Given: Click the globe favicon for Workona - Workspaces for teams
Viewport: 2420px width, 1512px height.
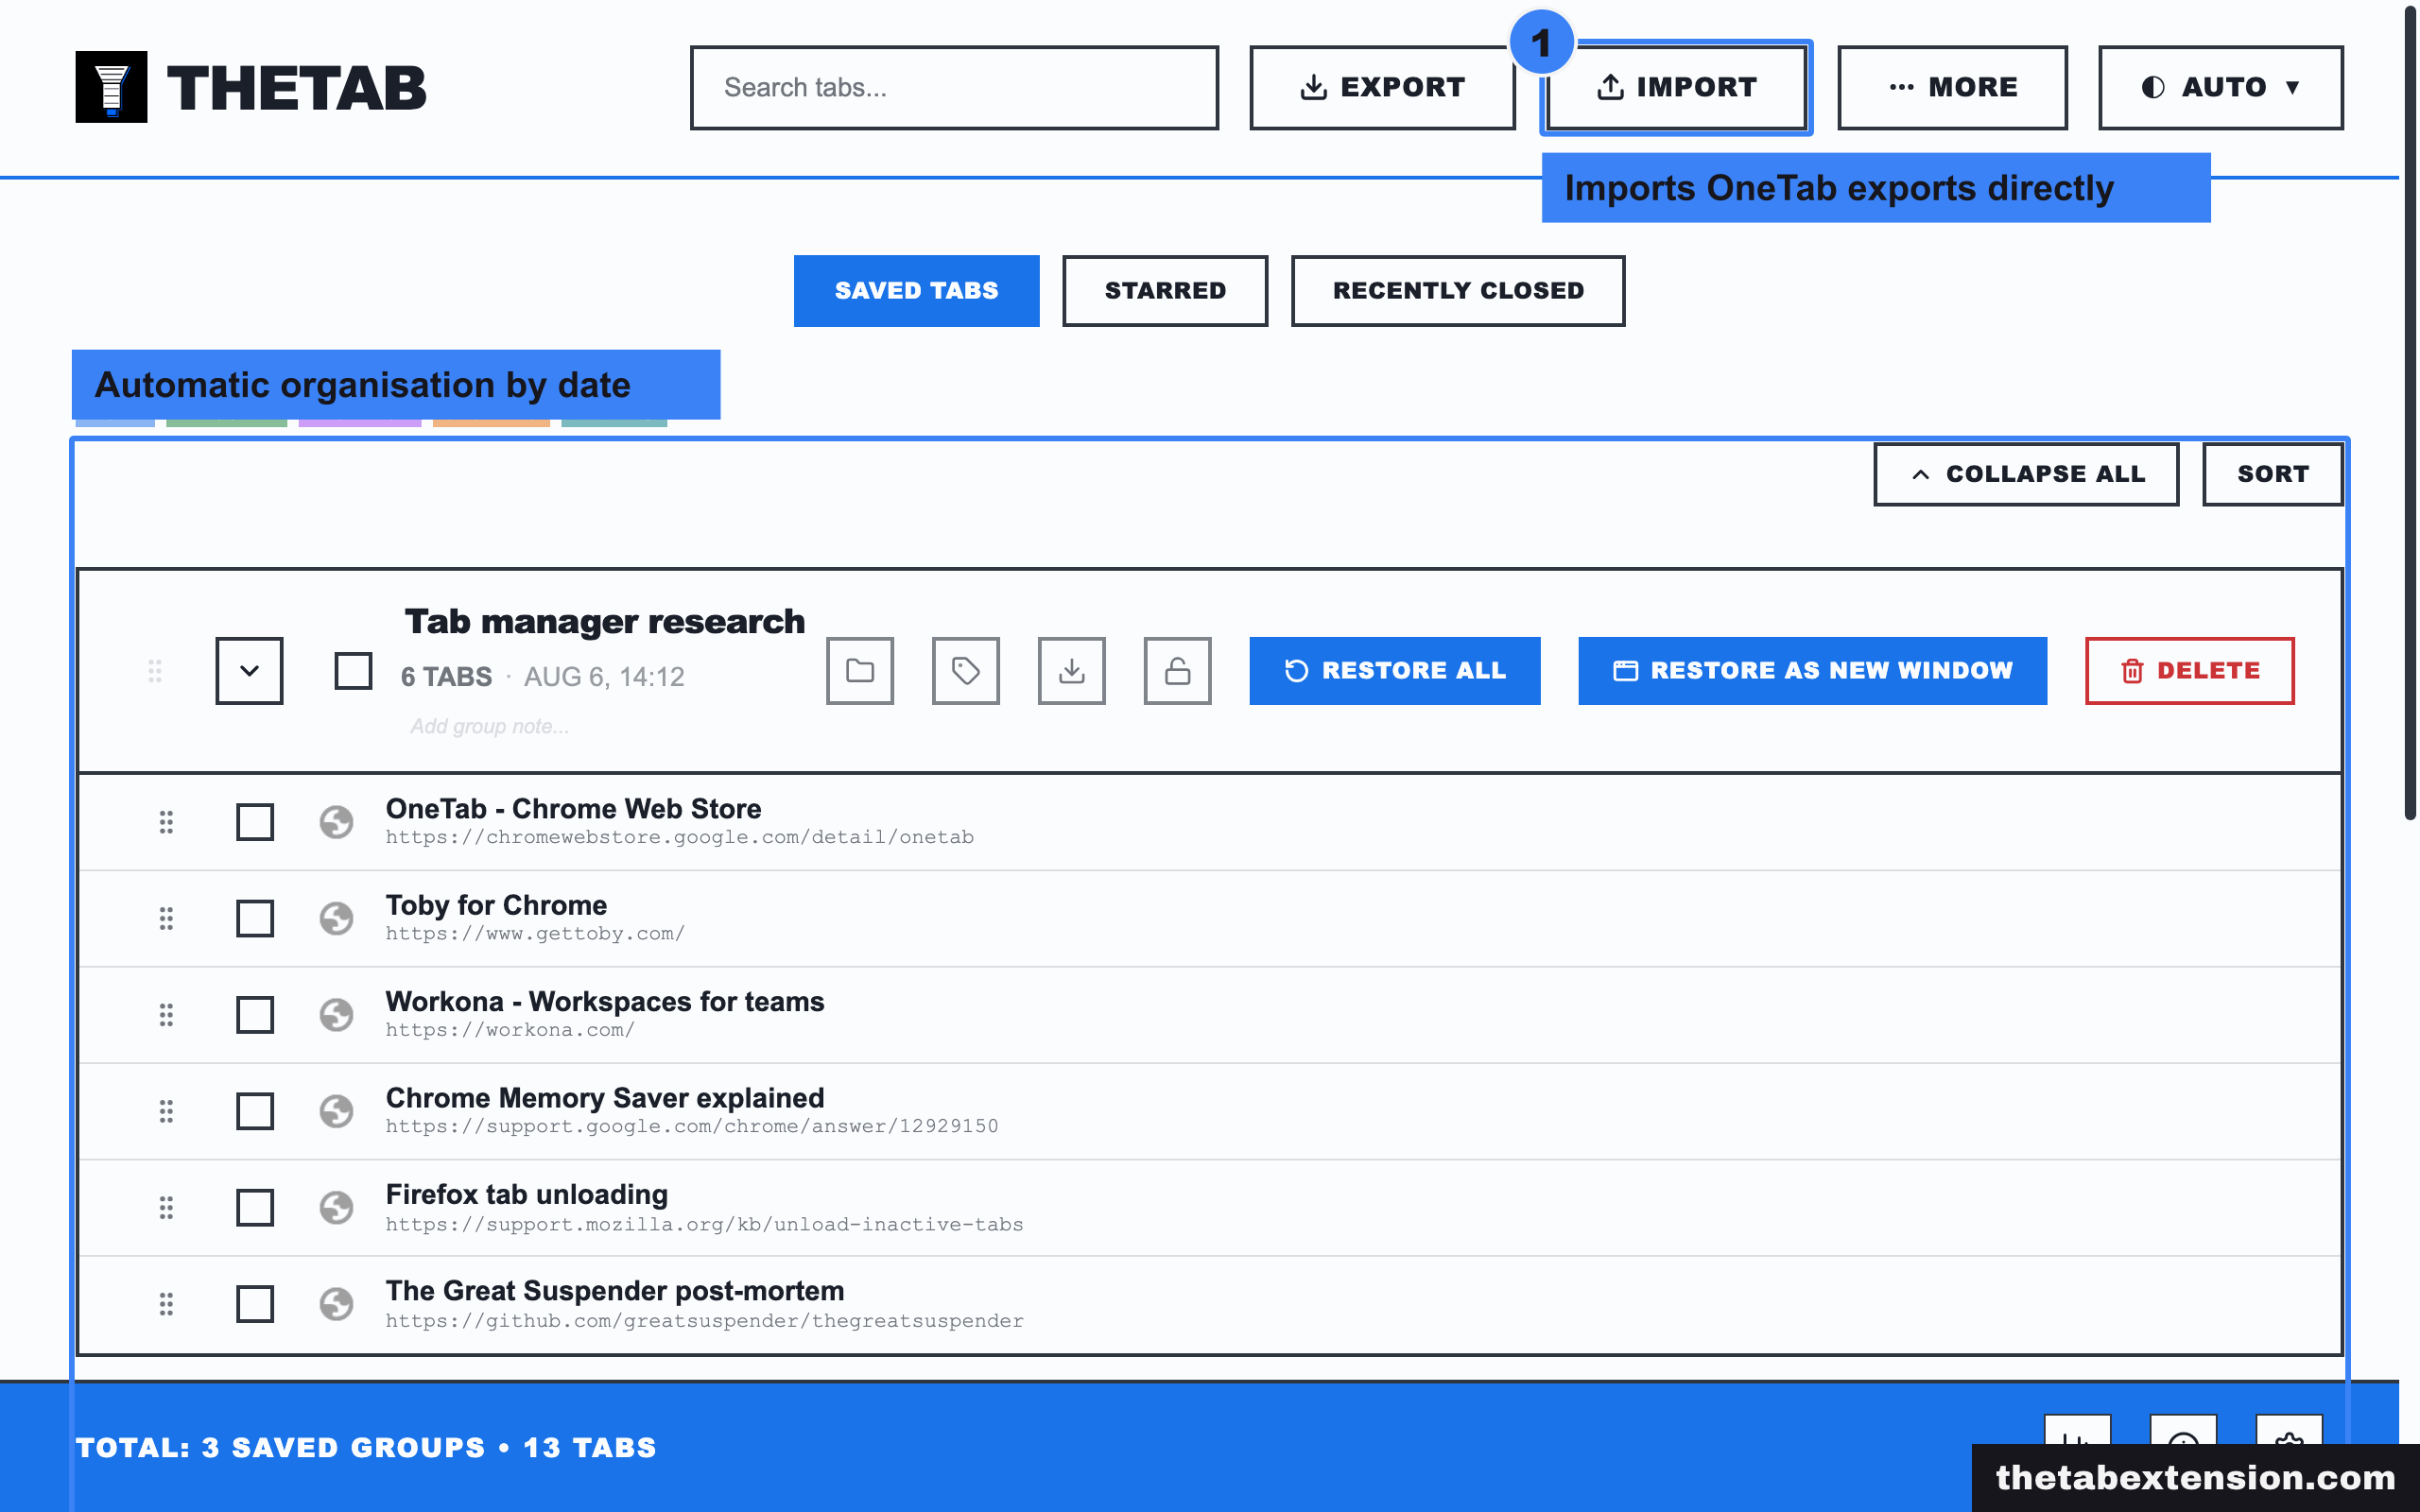Looking at the screenshot, I should (x=336, y=1015).
